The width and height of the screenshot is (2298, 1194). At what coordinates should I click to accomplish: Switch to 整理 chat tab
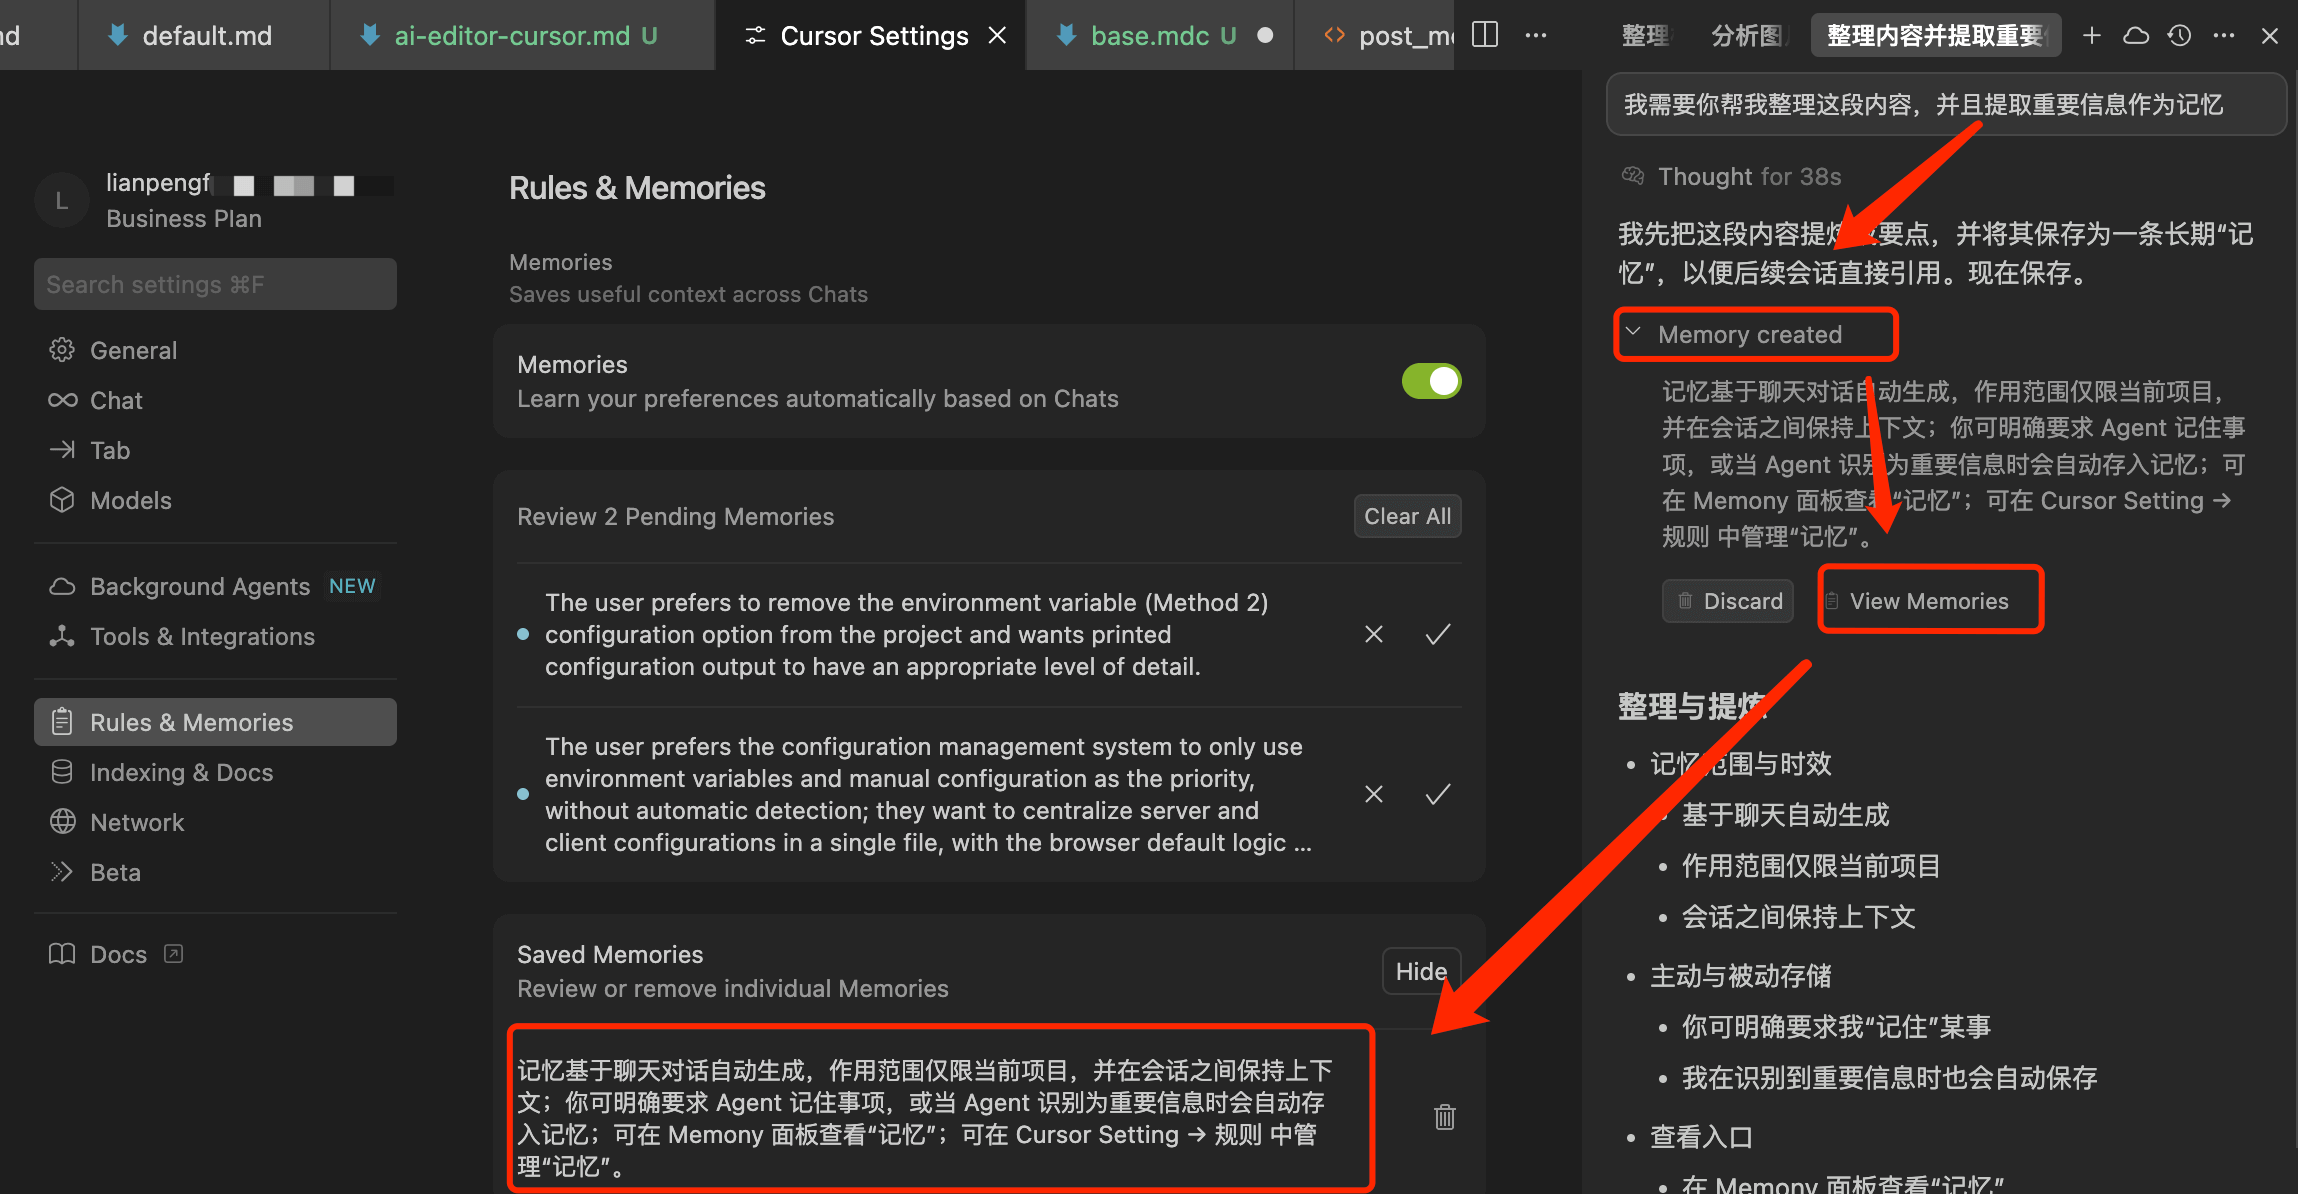pyautogui.click(x=1645, y=35)
